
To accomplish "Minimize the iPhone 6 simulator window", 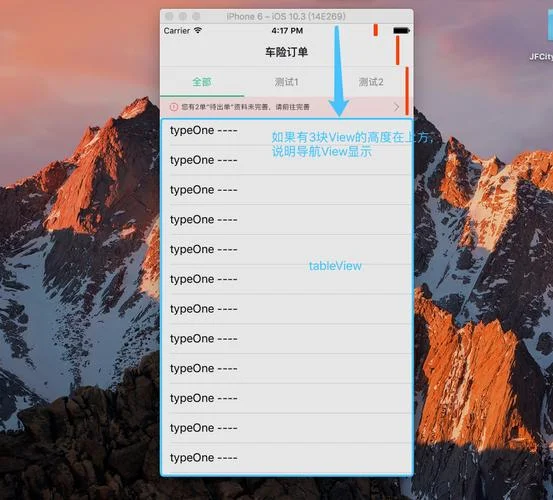I will point(183,16).
